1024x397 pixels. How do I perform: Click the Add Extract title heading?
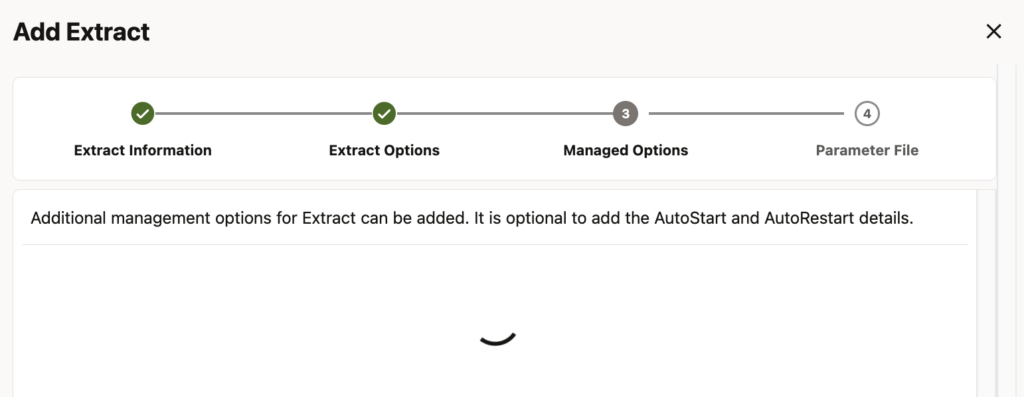coord(81,32)
